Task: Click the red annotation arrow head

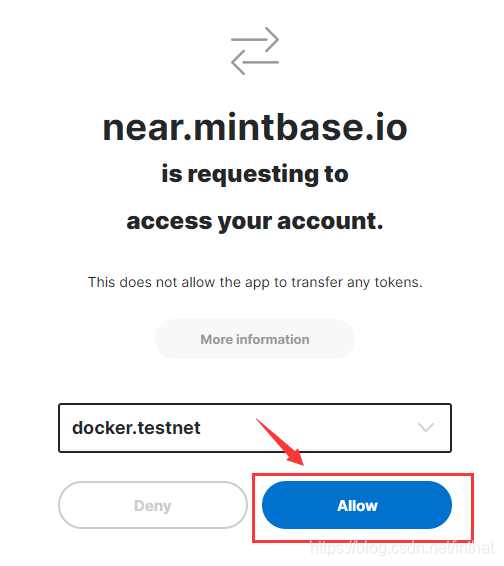Action: pyautogui.click(x=296, y=457)
